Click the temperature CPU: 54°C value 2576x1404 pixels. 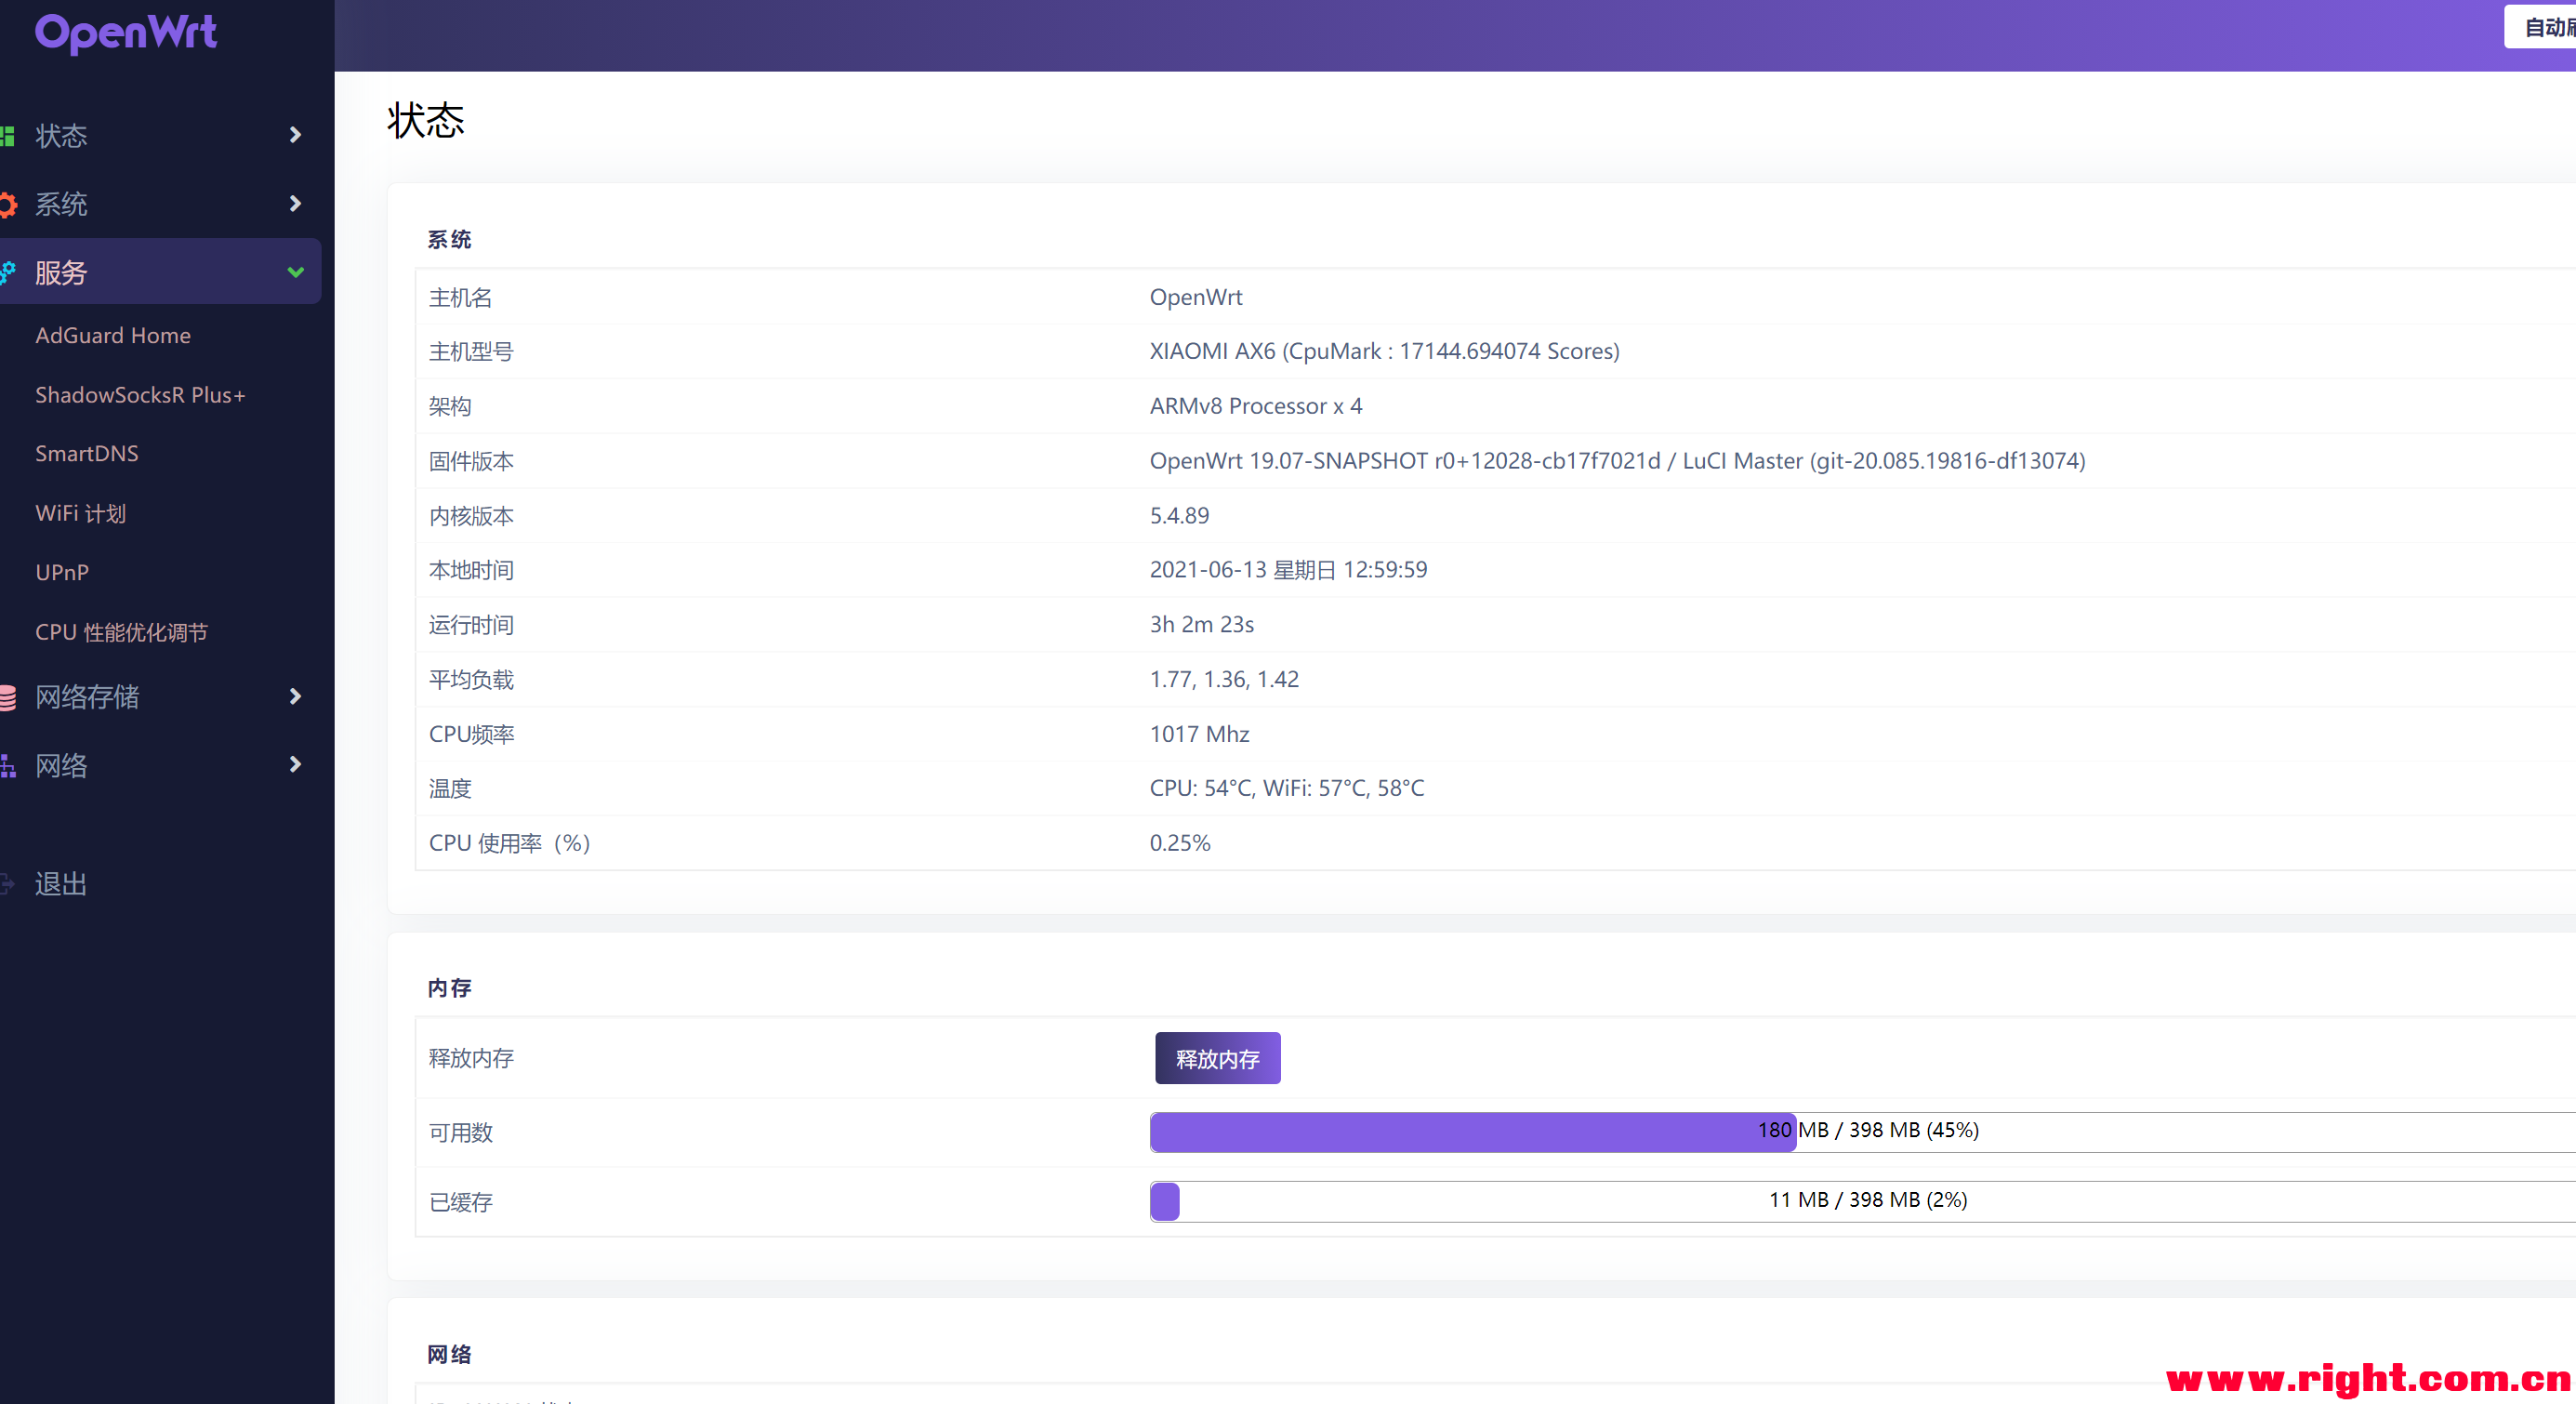(x=1287, y=788)
